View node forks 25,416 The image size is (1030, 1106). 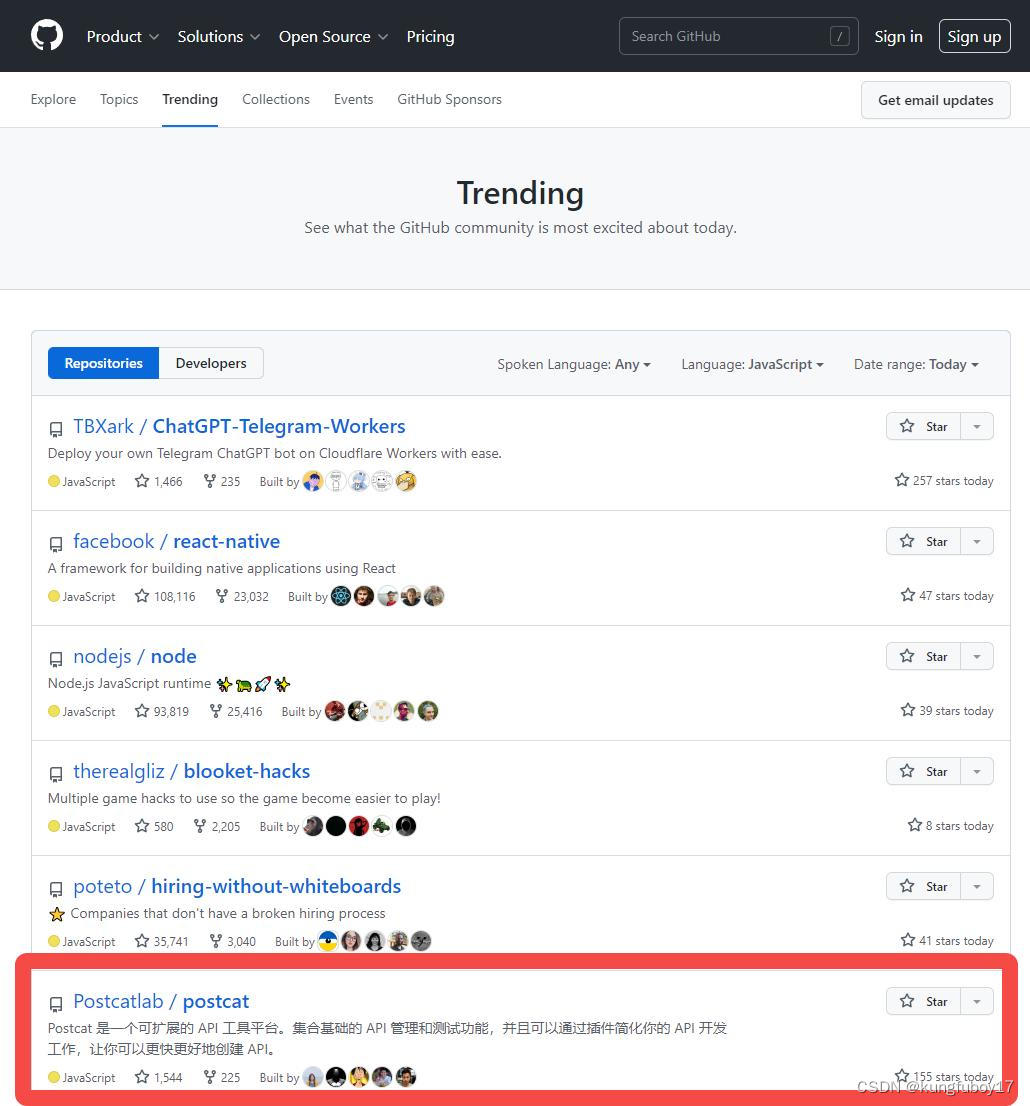pyautogui.click(x=236, y=711)
